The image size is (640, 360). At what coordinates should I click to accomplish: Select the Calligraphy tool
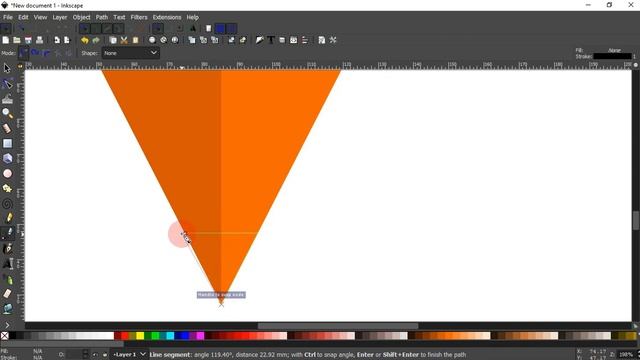pyautogui.click(x=7, y=248)
